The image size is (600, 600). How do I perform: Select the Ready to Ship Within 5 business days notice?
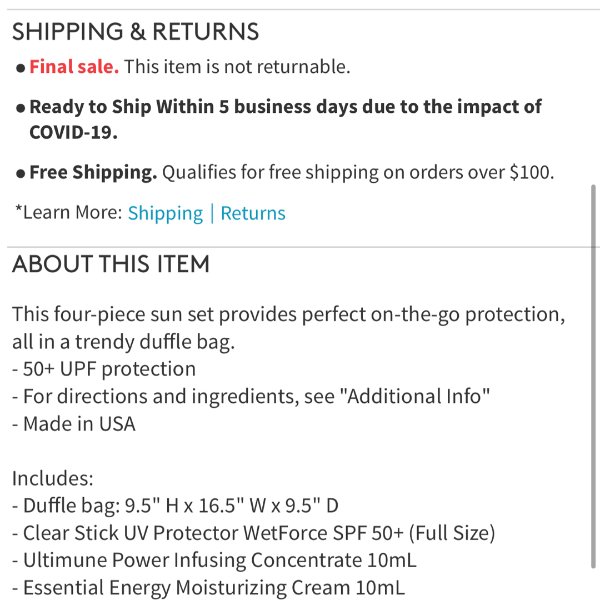[x=285, y=119]
